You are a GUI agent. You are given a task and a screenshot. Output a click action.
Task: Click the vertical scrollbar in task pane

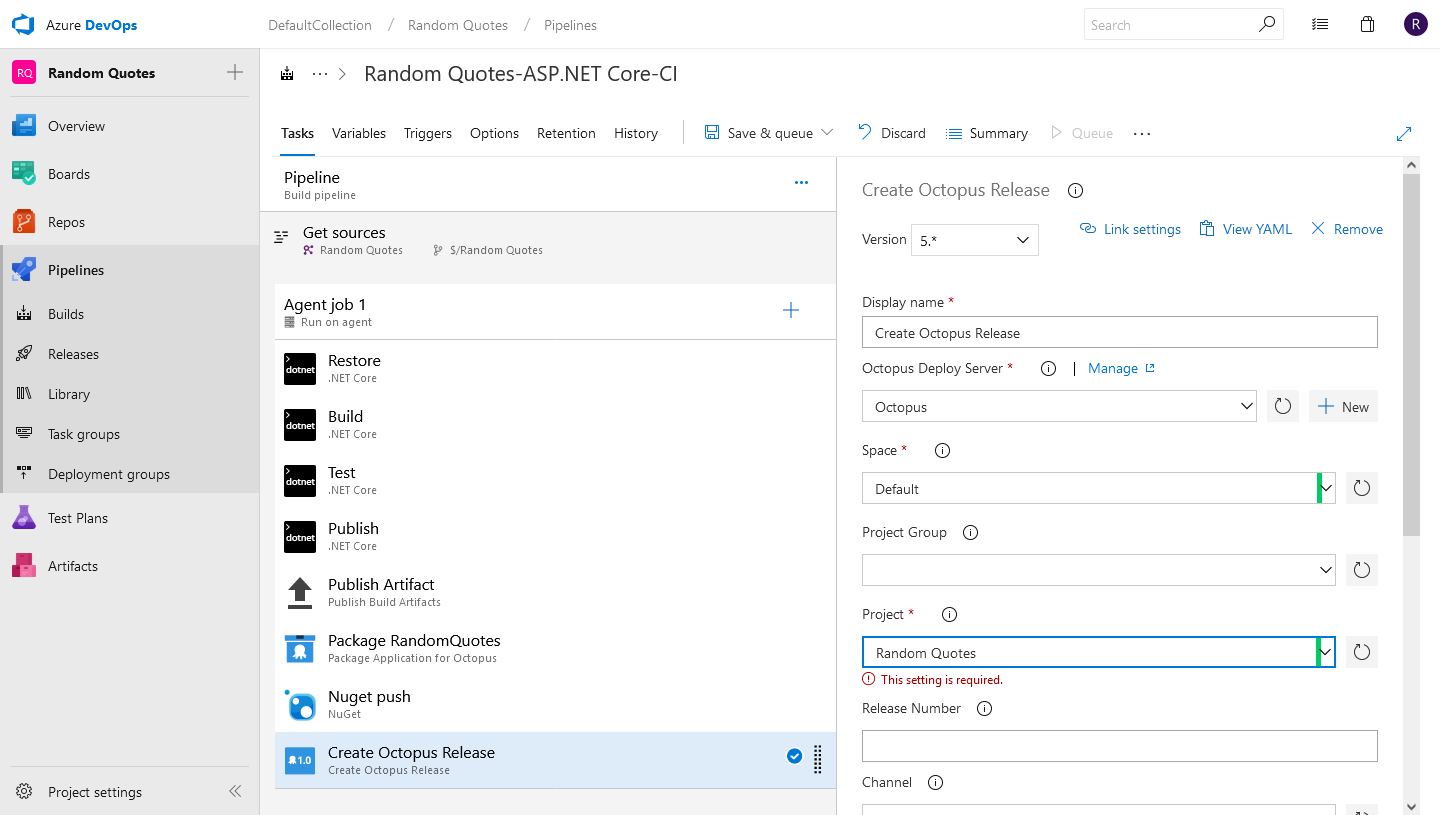pos(1411,355)
